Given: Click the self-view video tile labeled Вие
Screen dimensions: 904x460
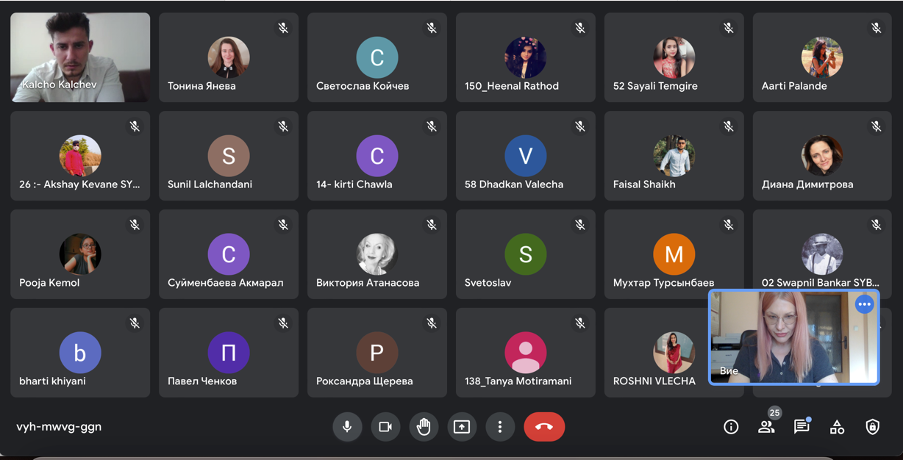Looking at the screenshot, I should [793, 337].
